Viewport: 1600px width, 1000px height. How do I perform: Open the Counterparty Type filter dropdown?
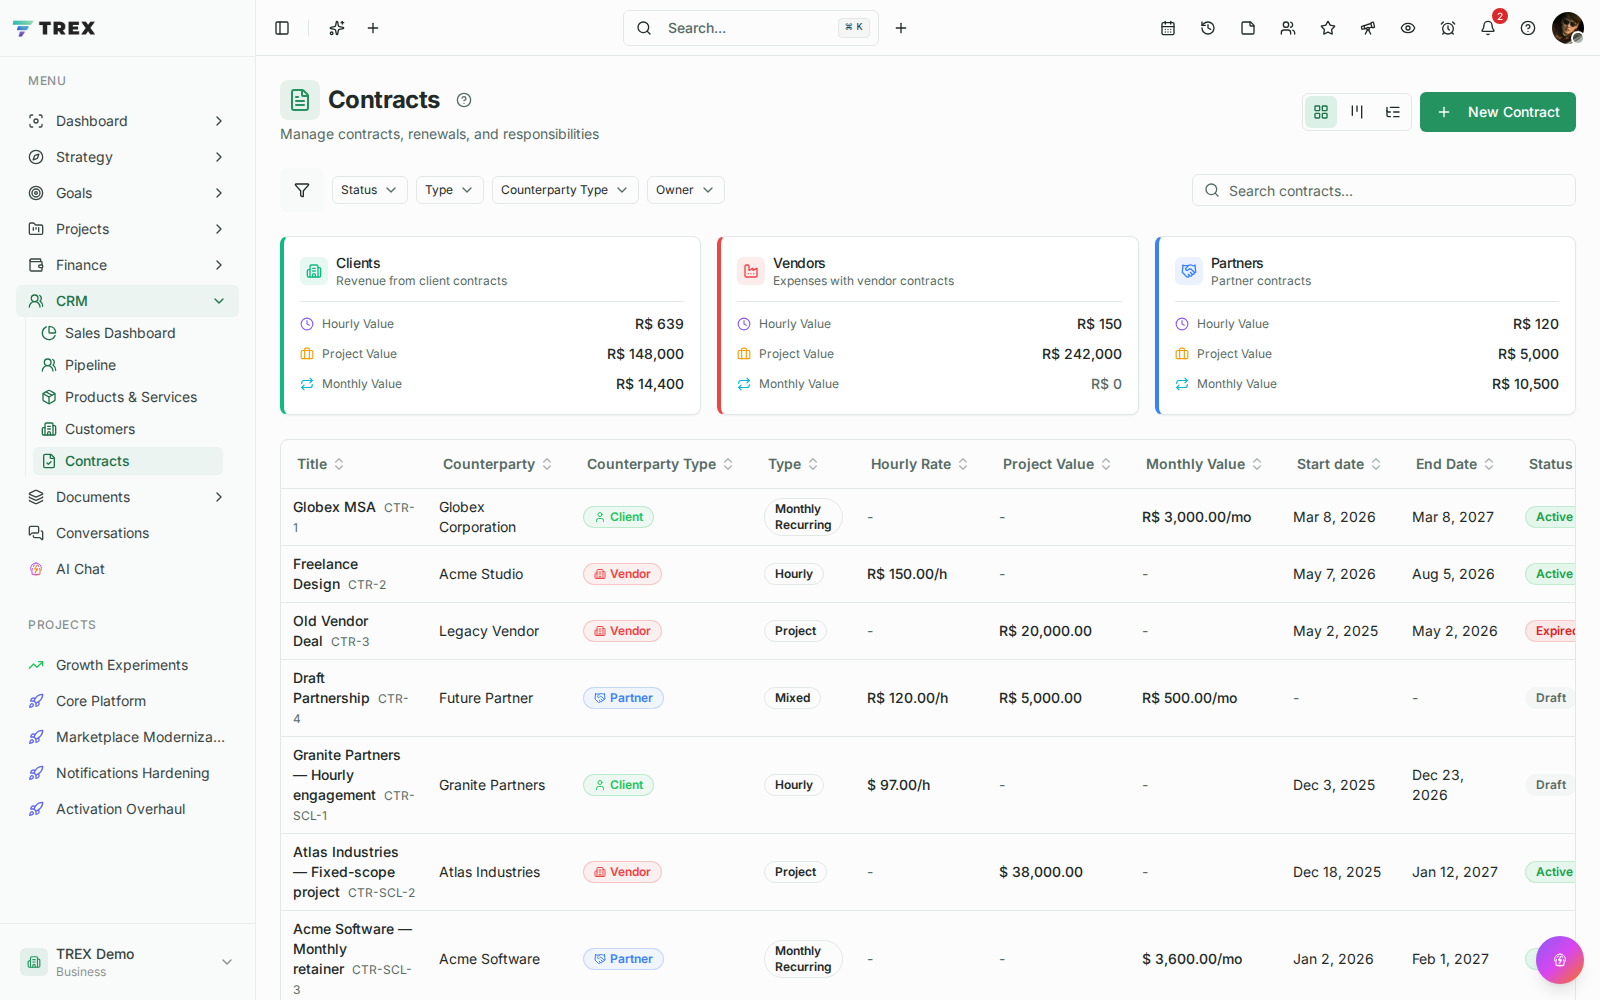(565, 190)
